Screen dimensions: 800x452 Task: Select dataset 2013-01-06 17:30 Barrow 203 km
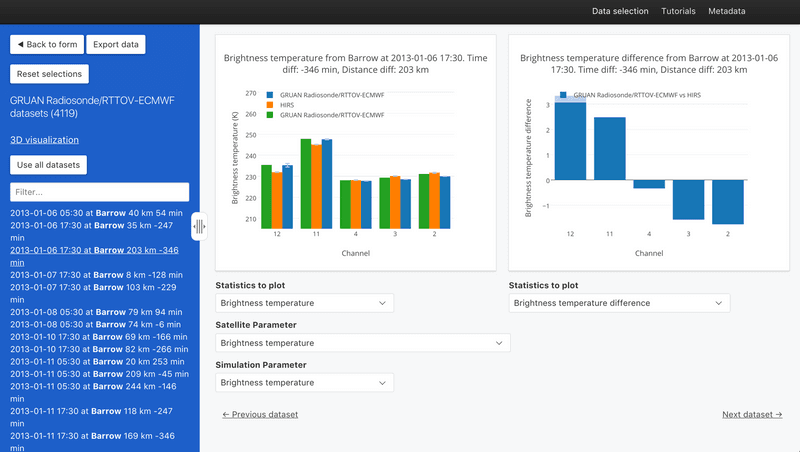click(x=94, y=256)
